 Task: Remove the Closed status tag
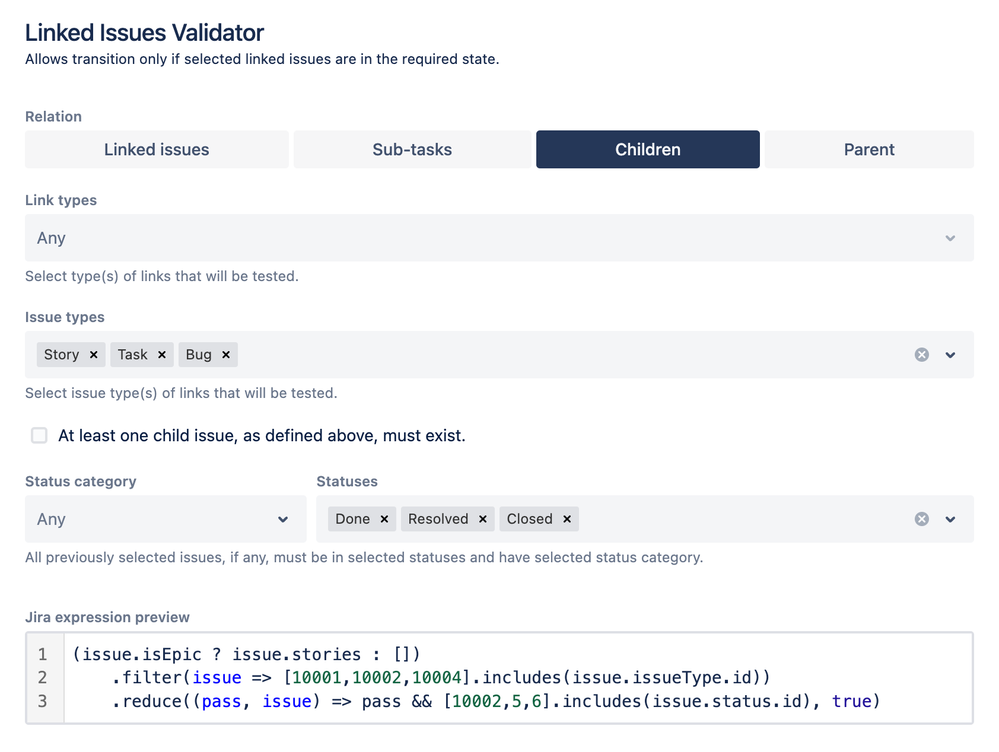pos(567,519)
